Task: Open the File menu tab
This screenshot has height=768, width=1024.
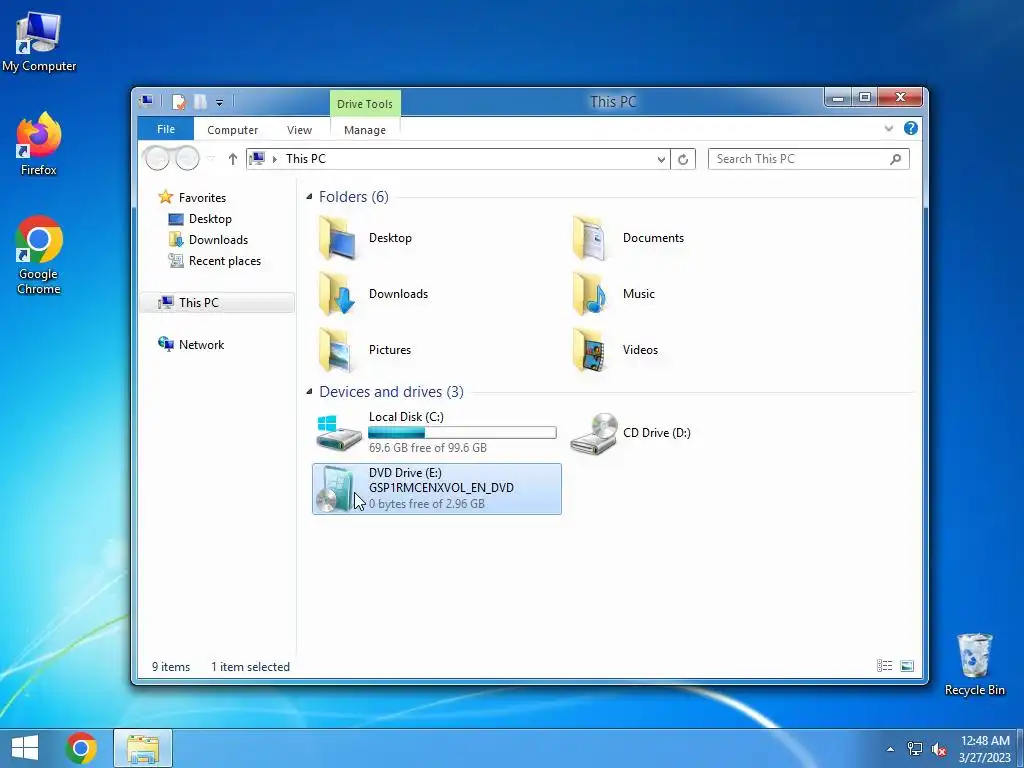Action: coord(166,129)
